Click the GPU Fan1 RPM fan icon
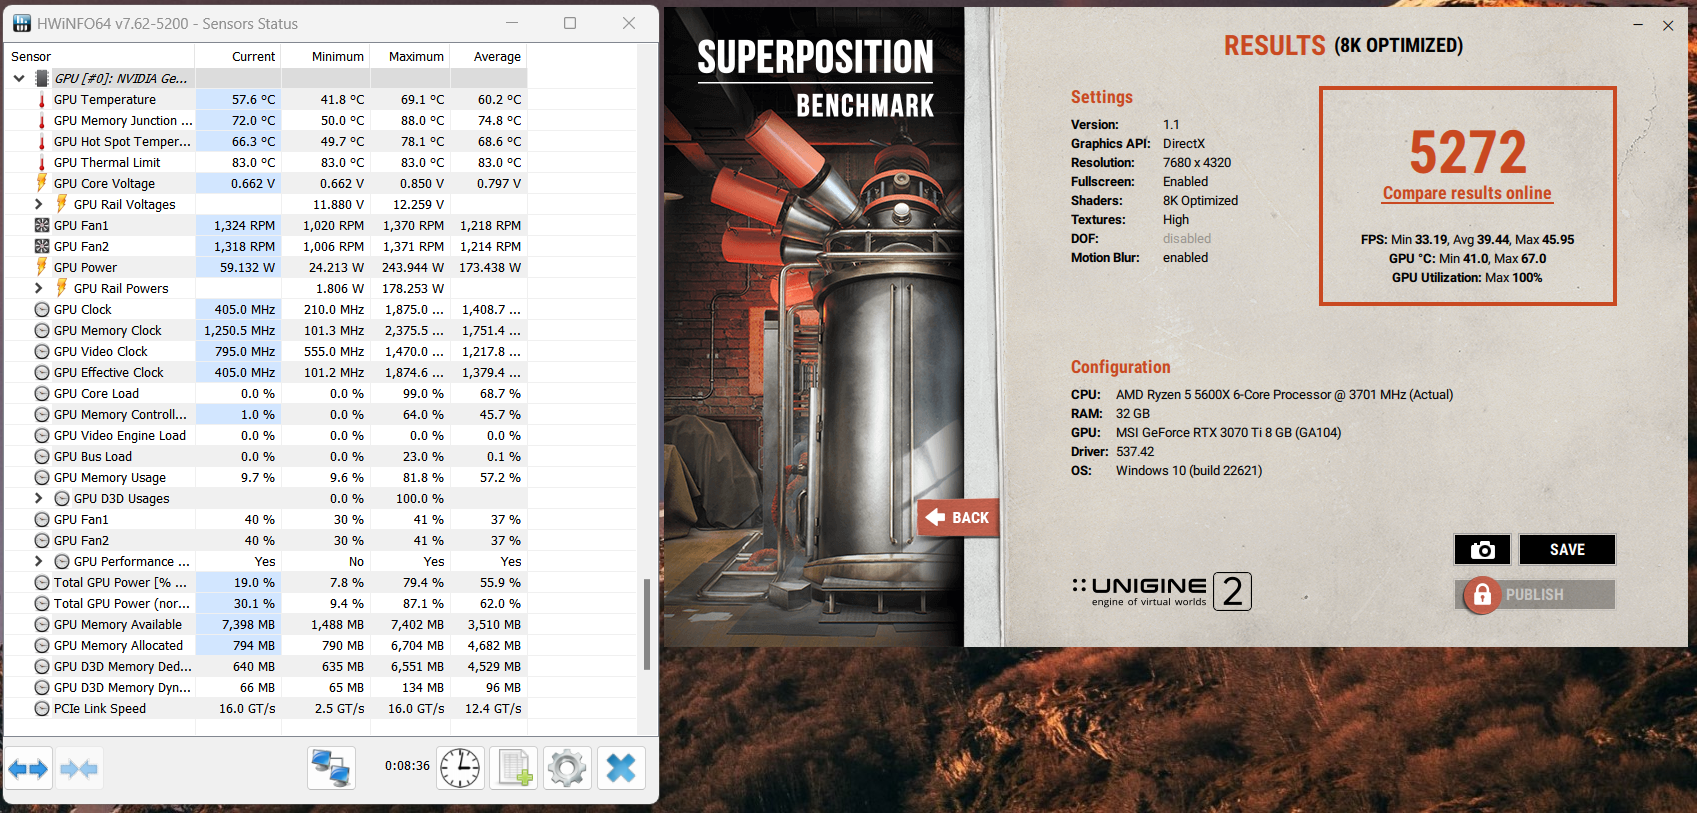 coord(42,226)
